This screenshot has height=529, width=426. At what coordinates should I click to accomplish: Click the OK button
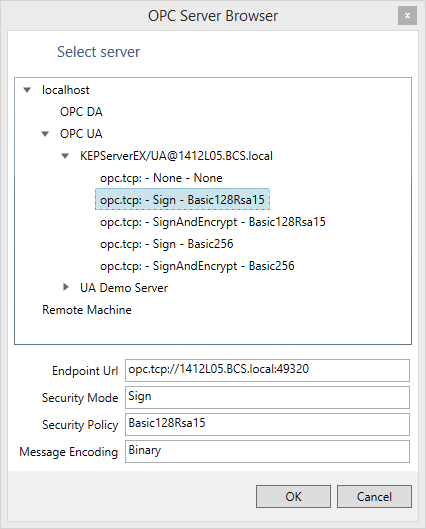(293, 497)
